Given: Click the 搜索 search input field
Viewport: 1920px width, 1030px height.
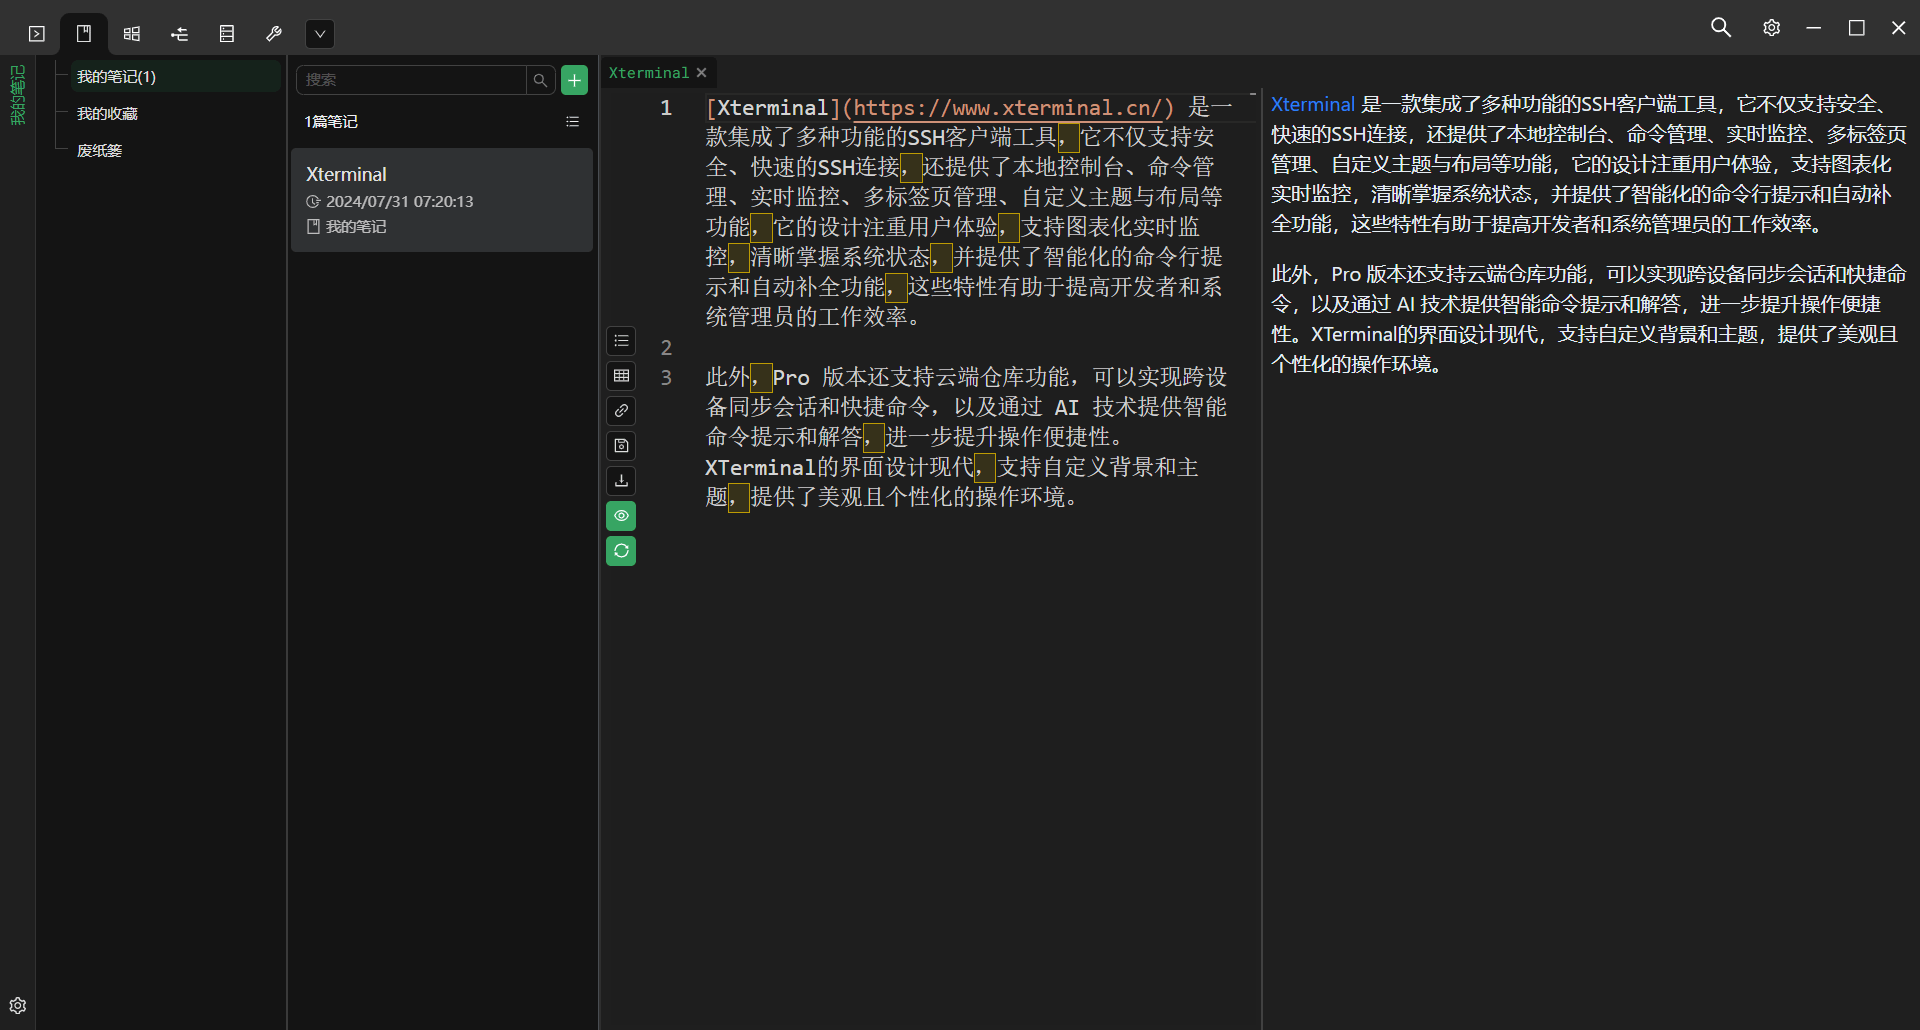Looking at the screenshot, I should point(412,80).
